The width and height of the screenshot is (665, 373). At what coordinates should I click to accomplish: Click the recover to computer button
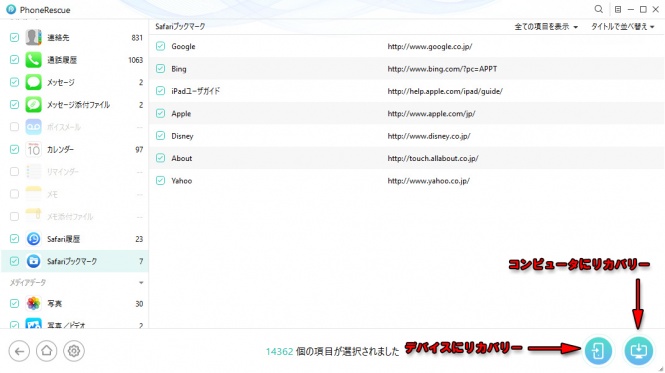(x=638, y=351)
